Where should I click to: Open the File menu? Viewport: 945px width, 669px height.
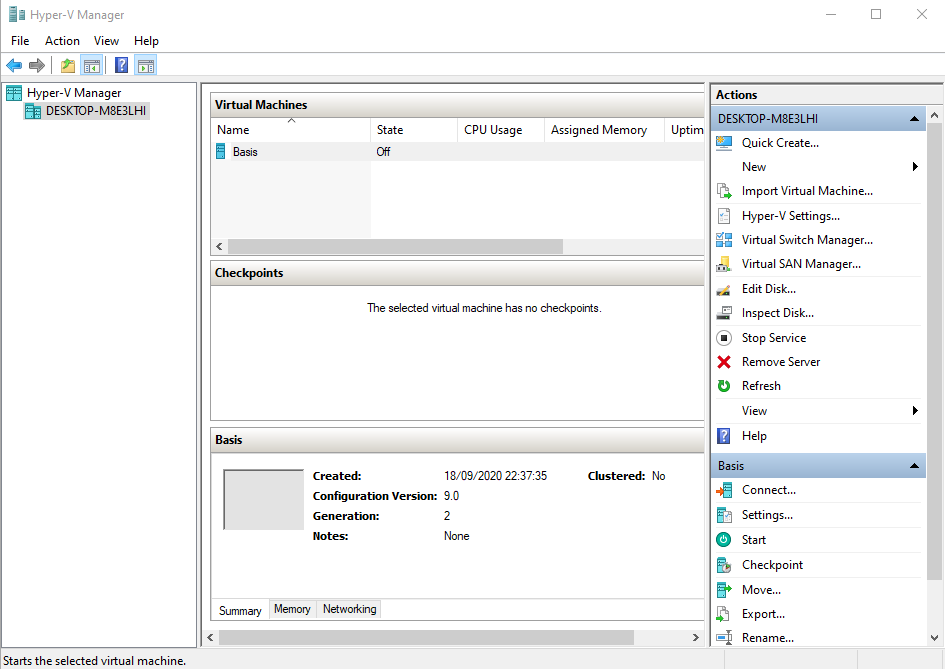point(20,40)
